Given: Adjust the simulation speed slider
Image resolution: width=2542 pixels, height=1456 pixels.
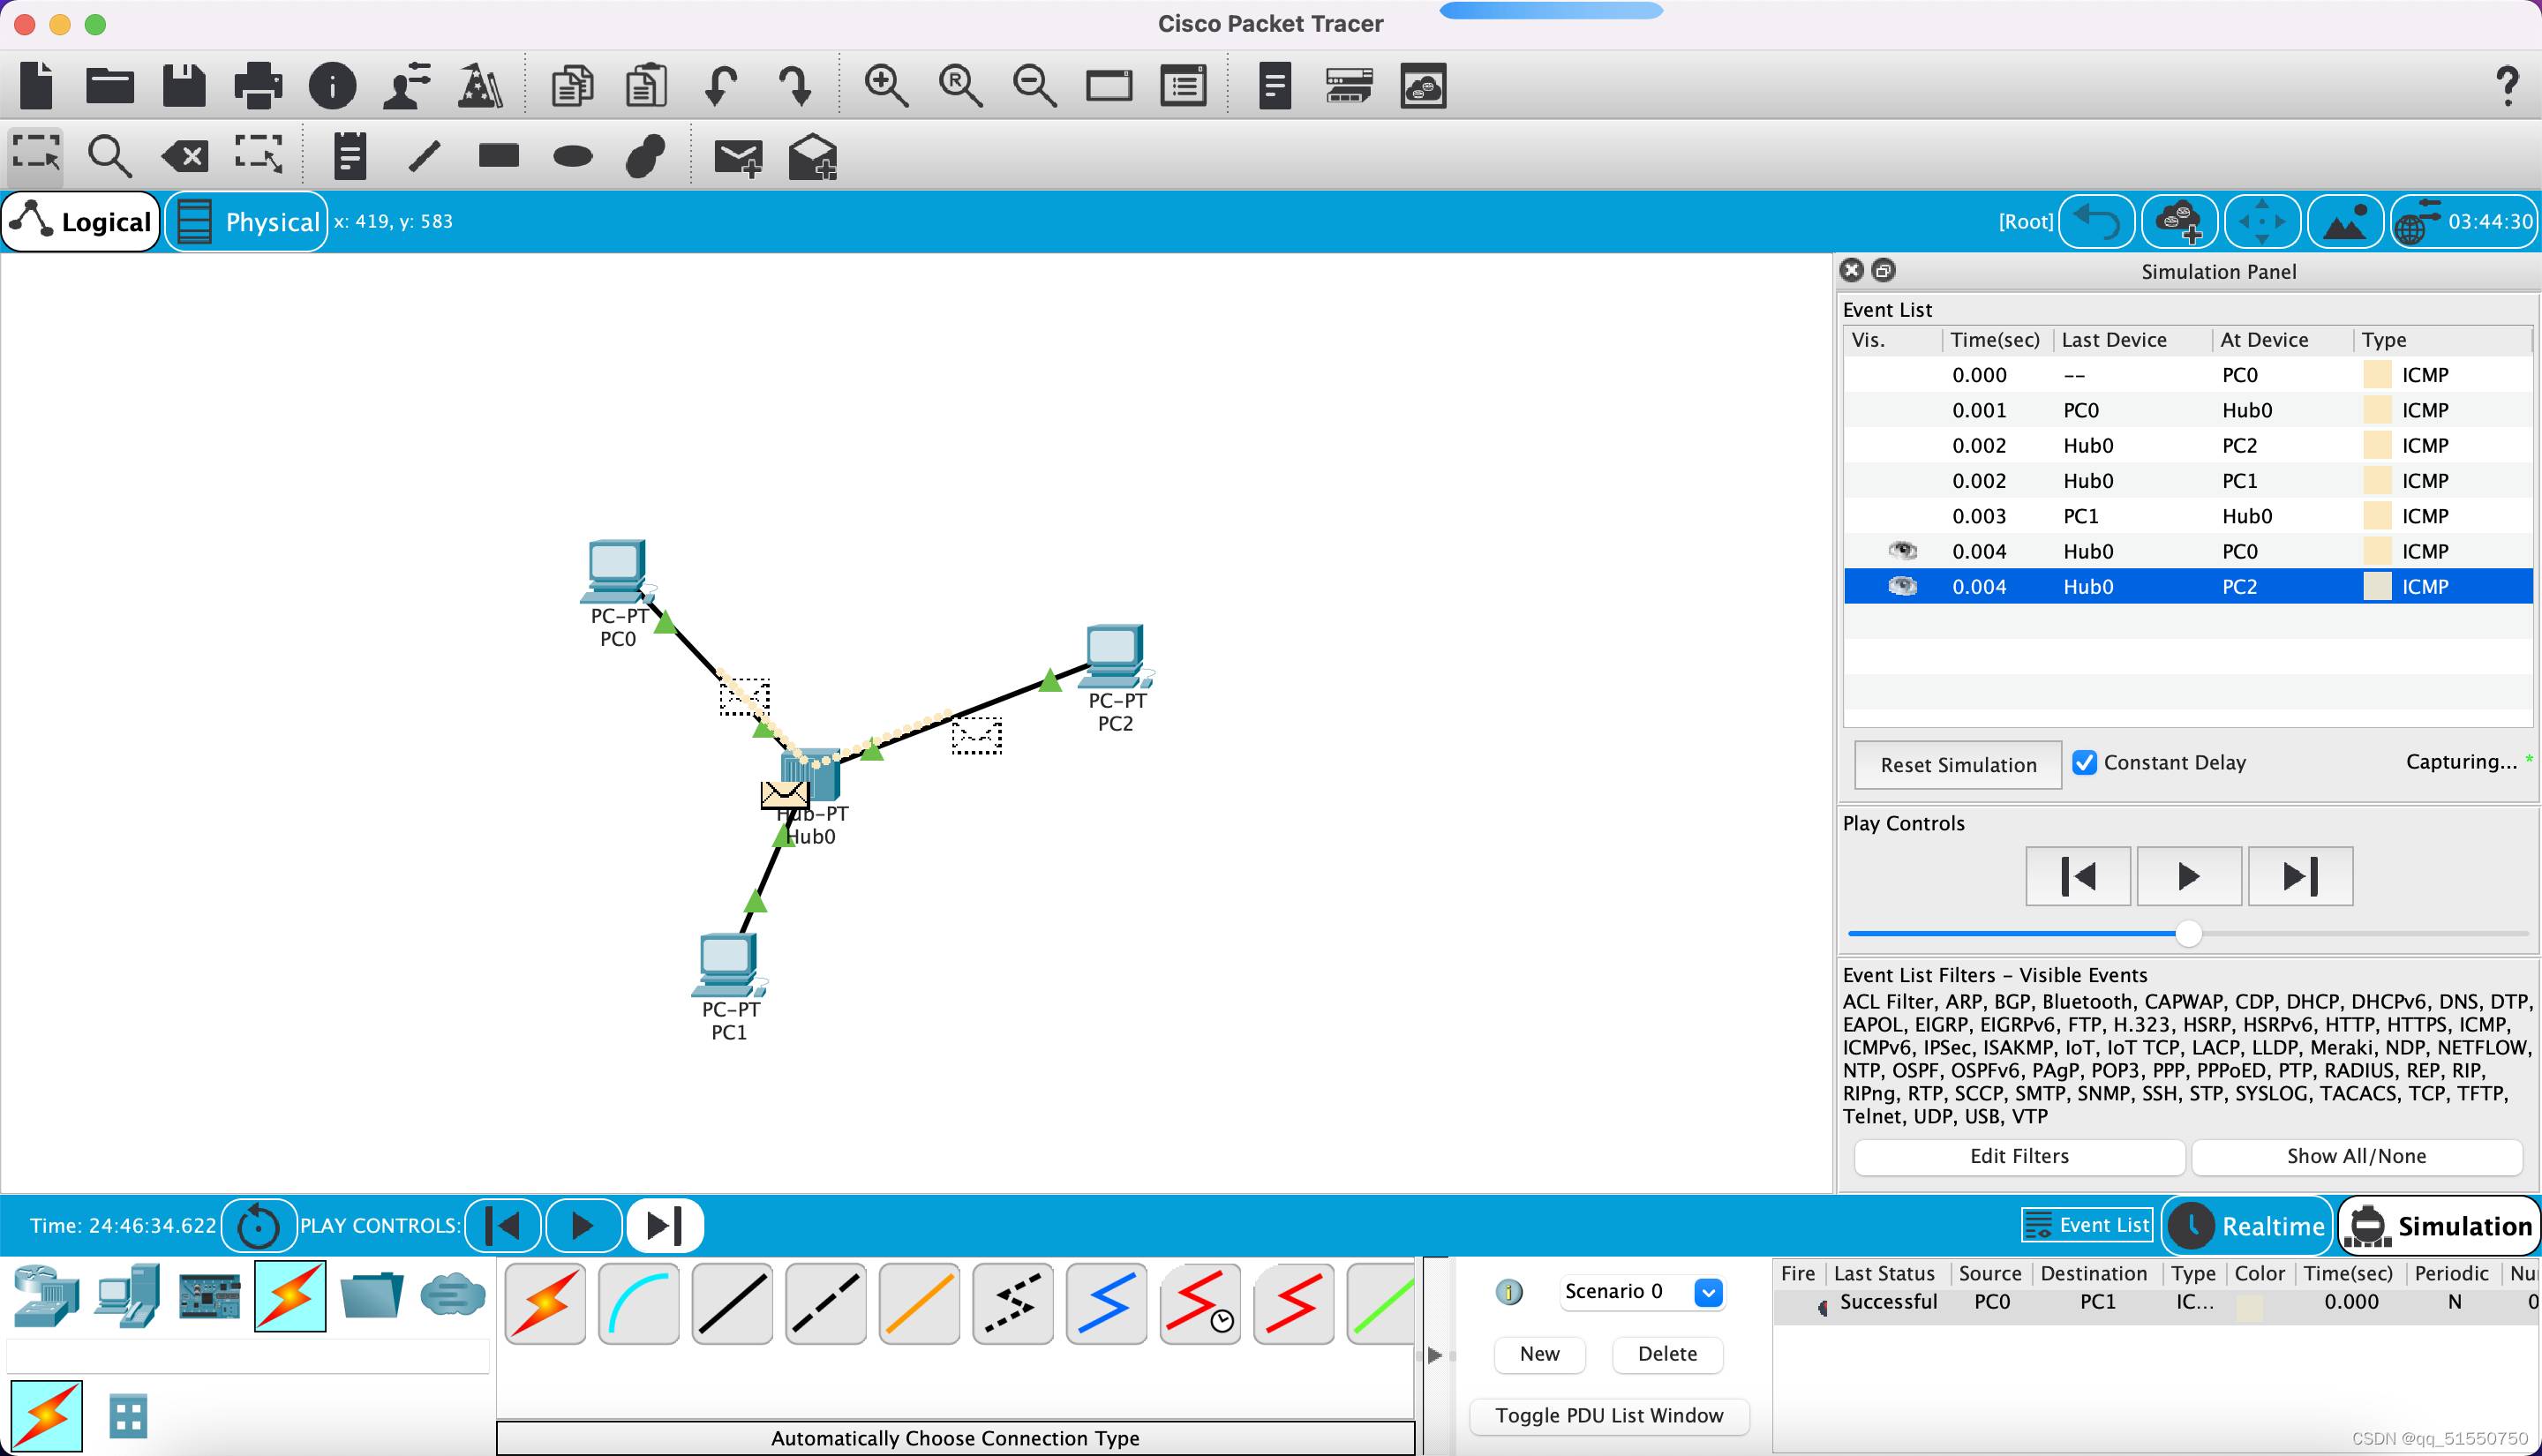Looking at the screenshot, I should (x=2188, y=933).
